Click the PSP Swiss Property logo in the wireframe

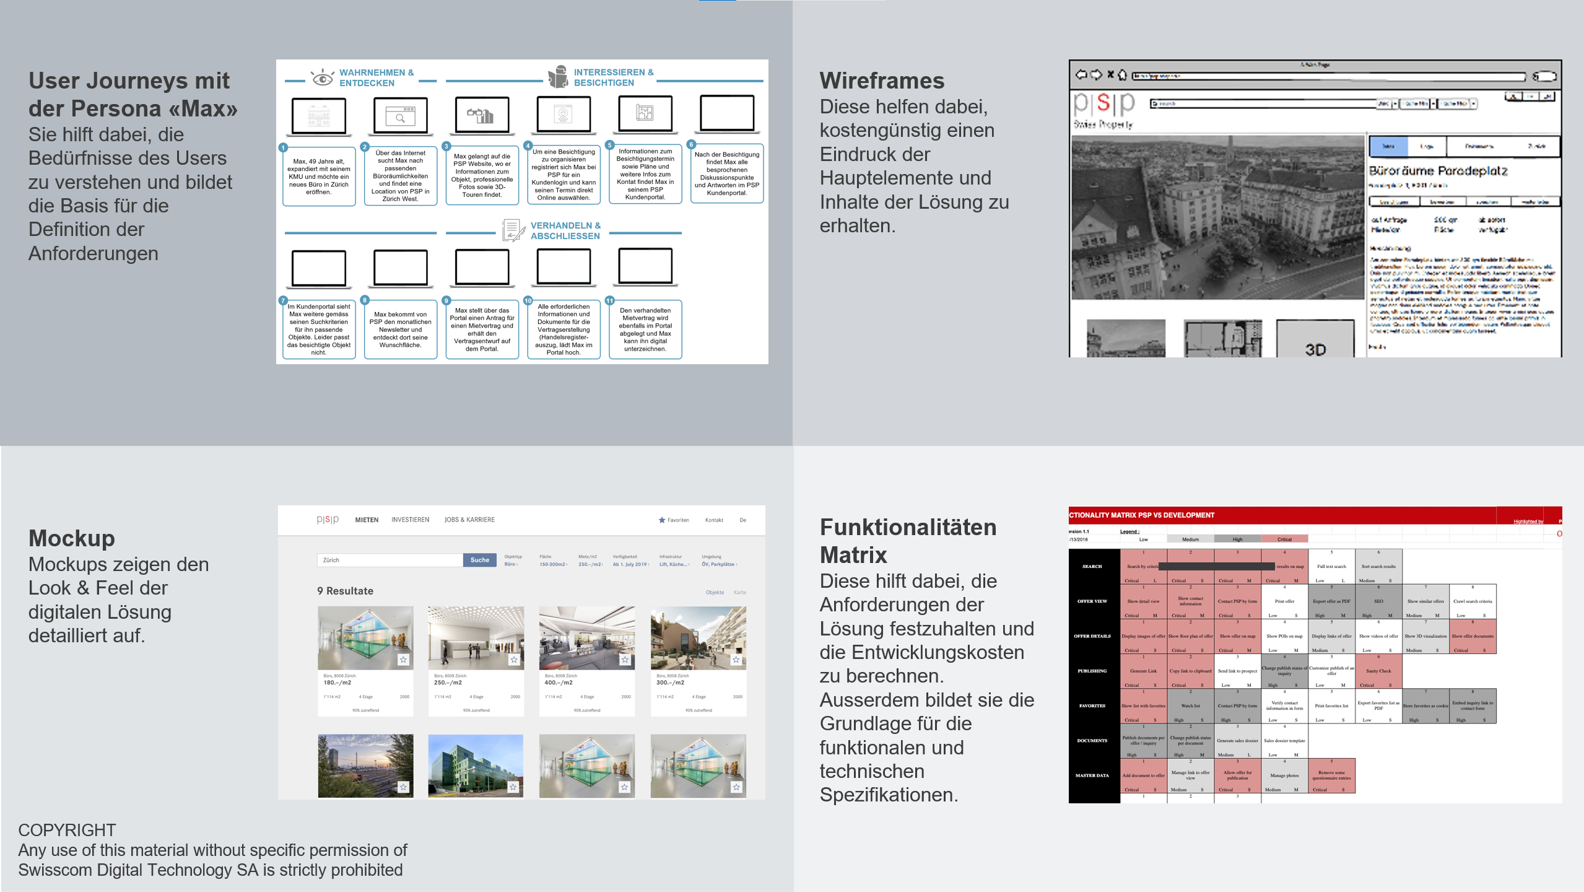click(1104, 110)
